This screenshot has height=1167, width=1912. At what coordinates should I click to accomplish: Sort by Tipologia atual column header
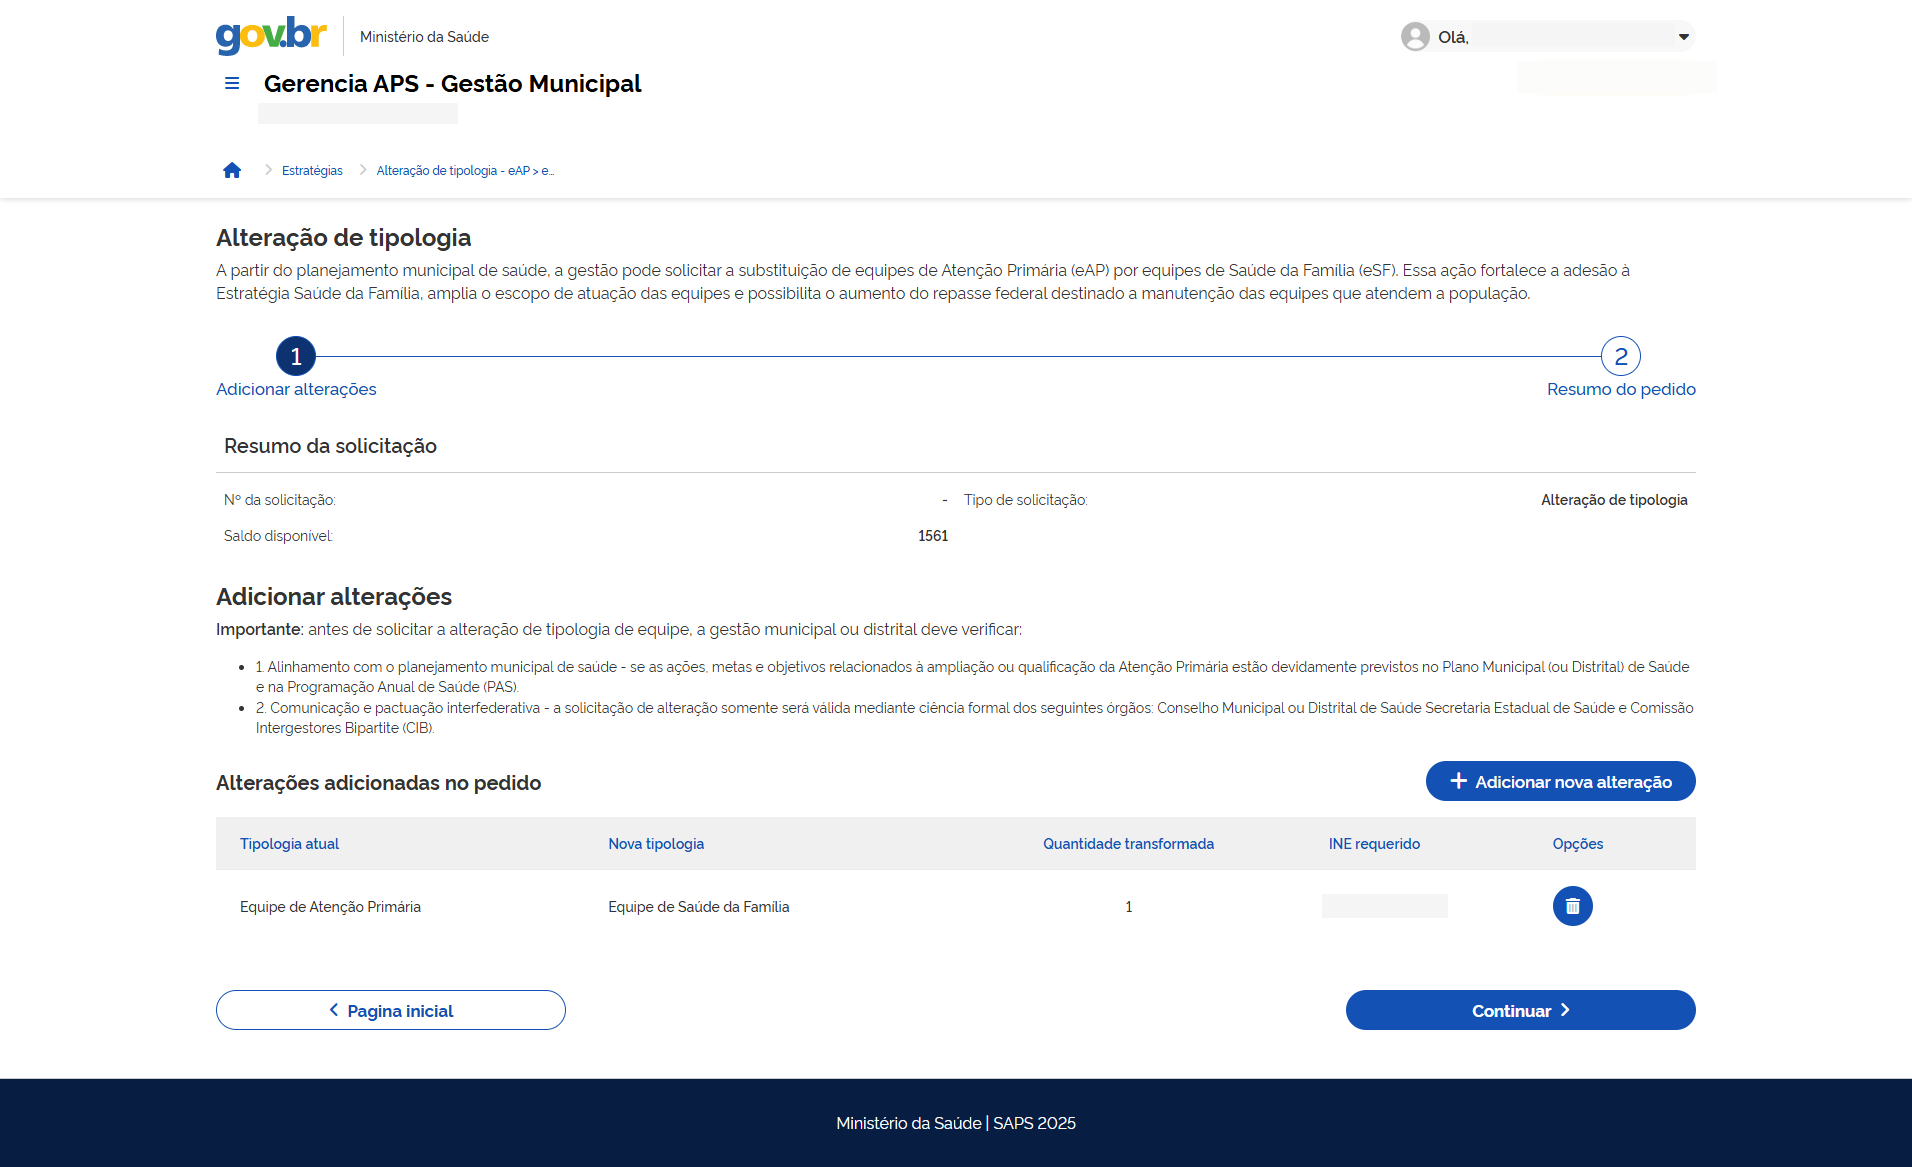(289, 844)
